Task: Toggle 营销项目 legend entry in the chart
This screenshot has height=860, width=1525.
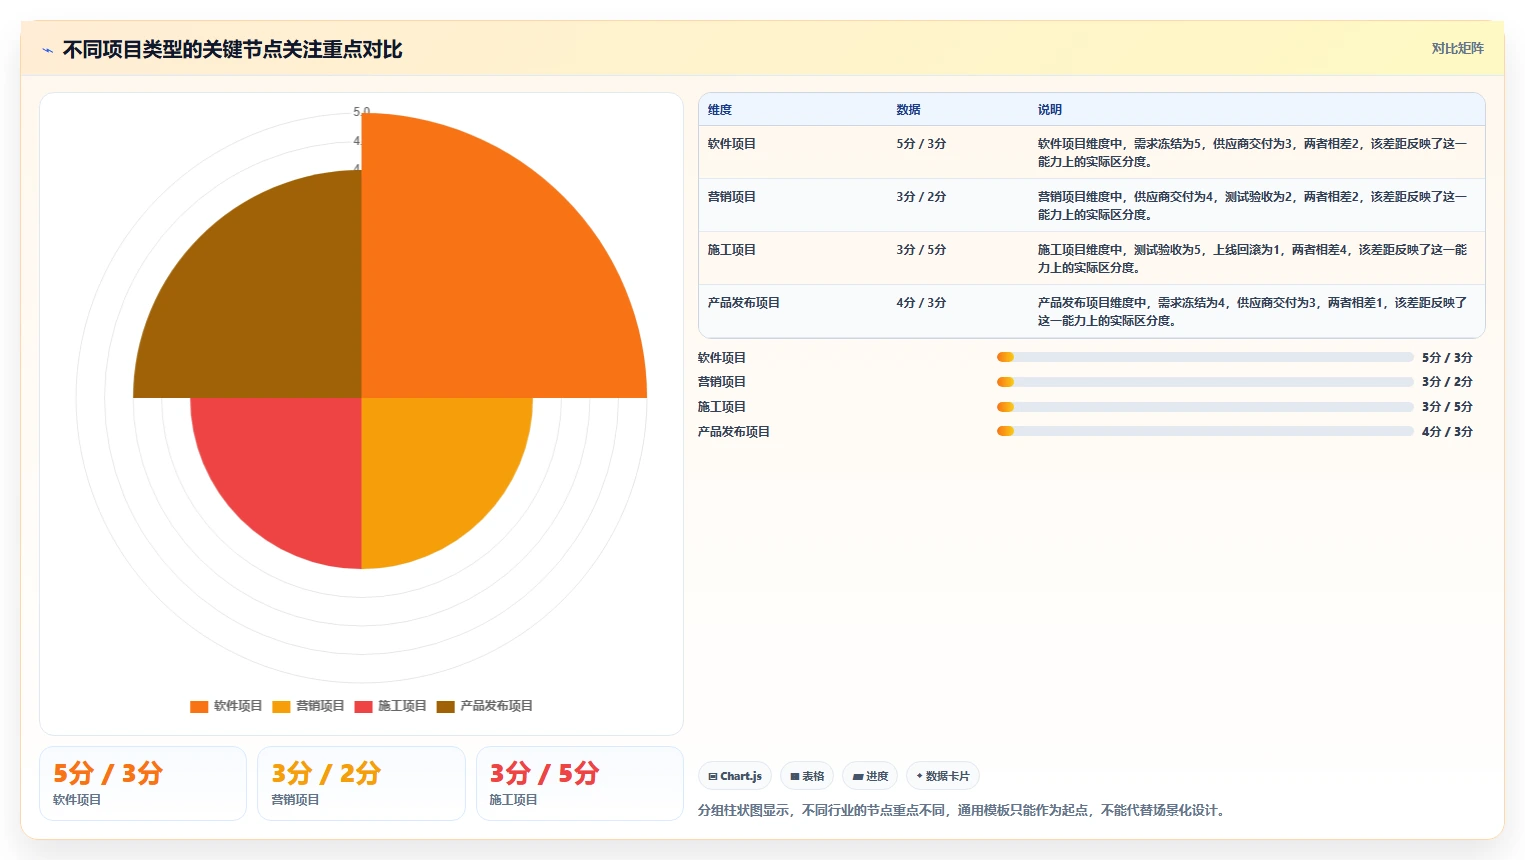Action: click(308, 706)
